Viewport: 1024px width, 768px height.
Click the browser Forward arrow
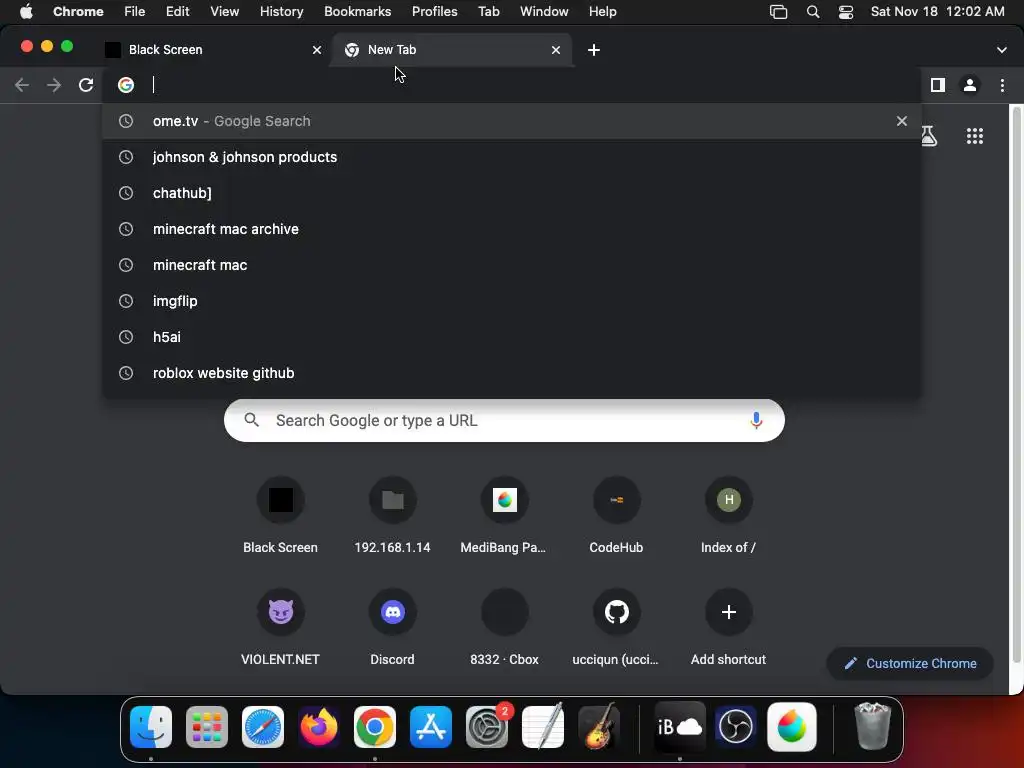[x=54, y=85]
